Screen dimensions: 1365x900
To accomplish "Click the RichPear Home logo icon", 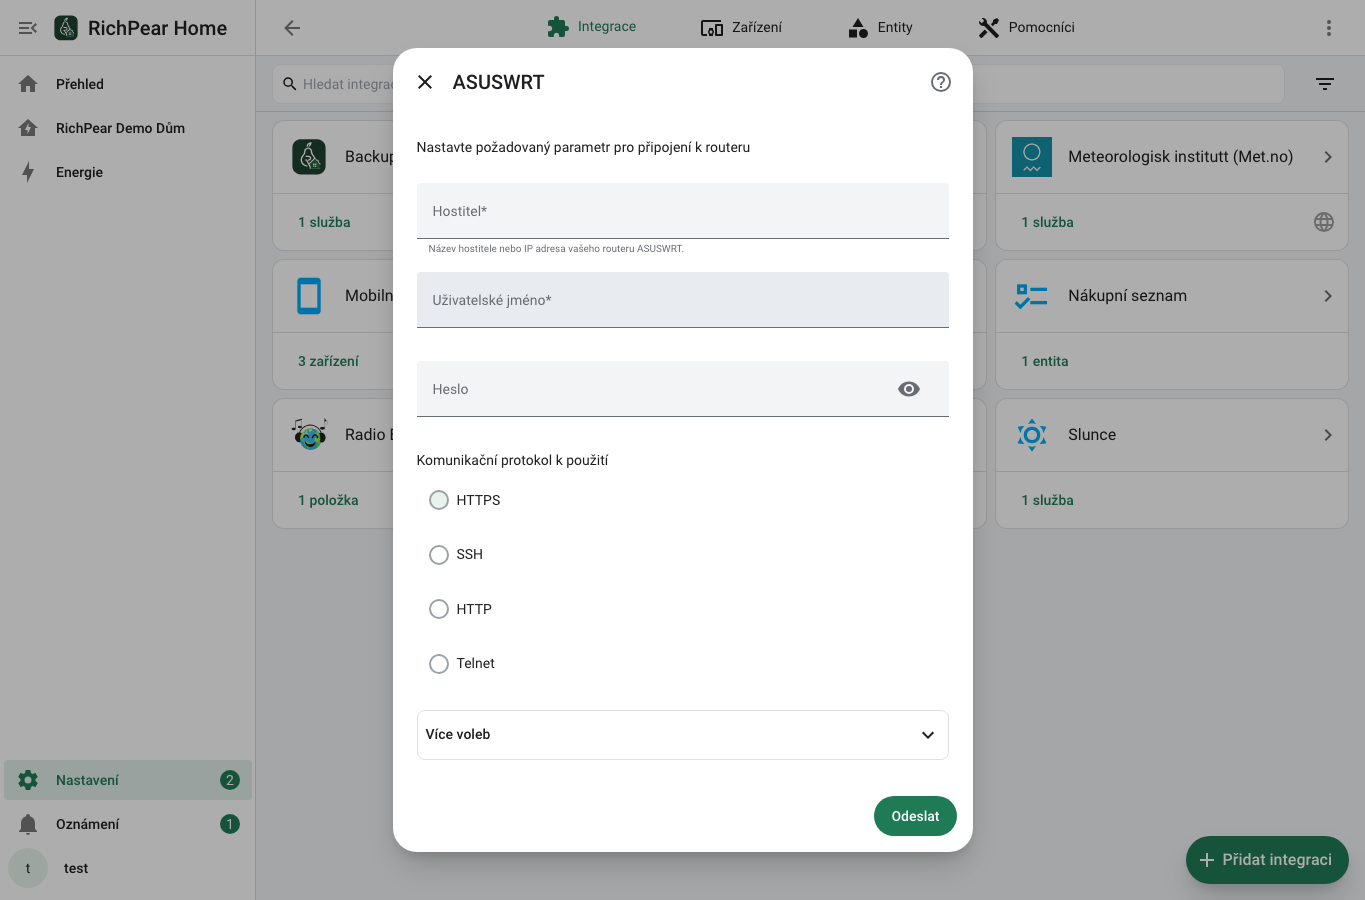I will 66,28.
